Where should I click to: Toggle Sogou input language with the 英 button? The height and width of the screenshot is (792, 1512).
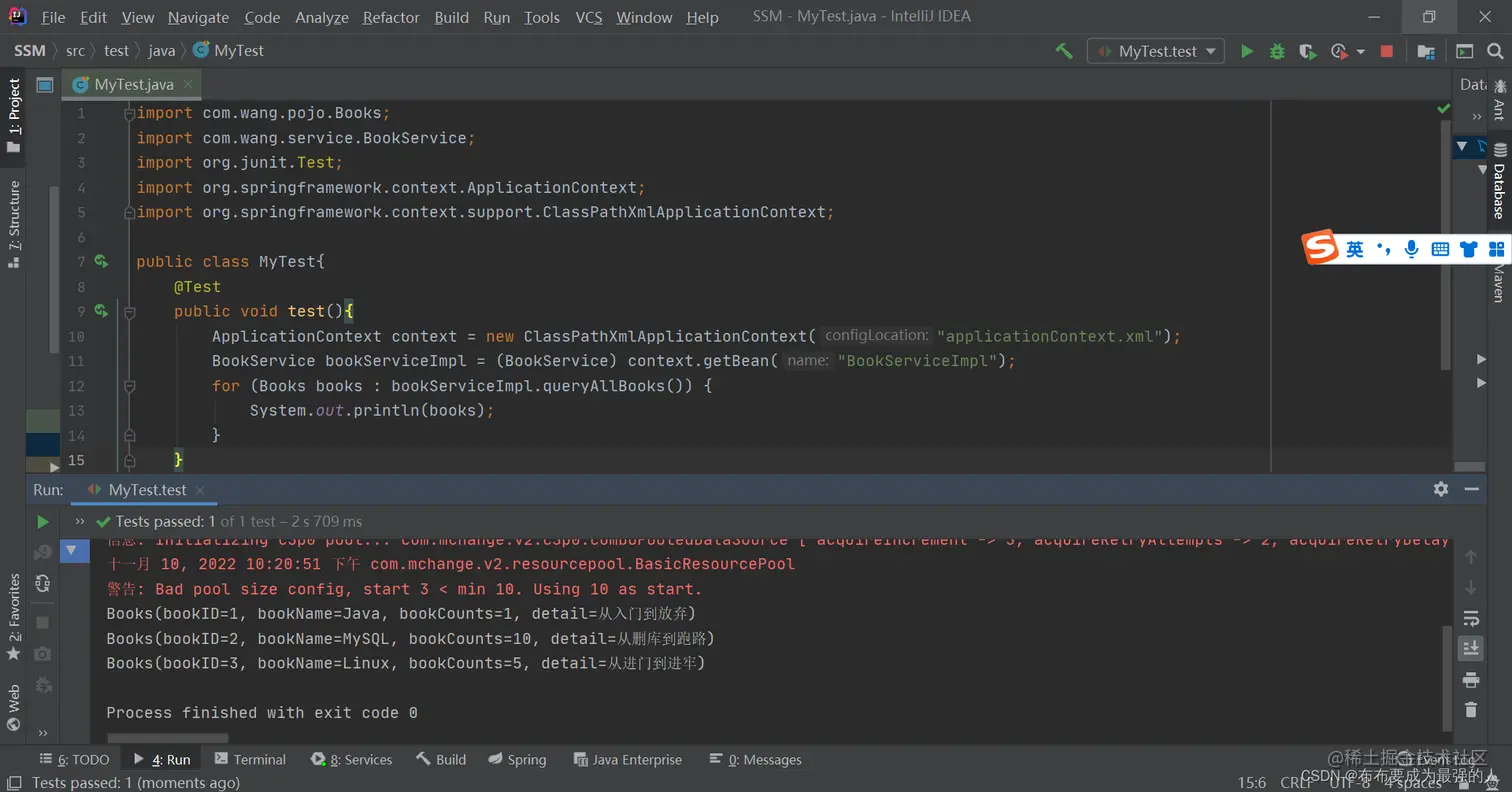1354,249
